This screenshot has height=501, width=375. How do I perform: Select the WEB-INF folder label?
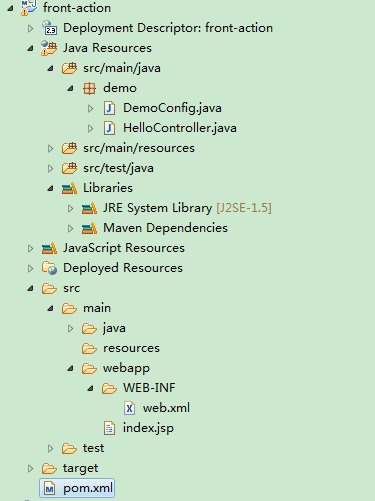click(149, 388)
